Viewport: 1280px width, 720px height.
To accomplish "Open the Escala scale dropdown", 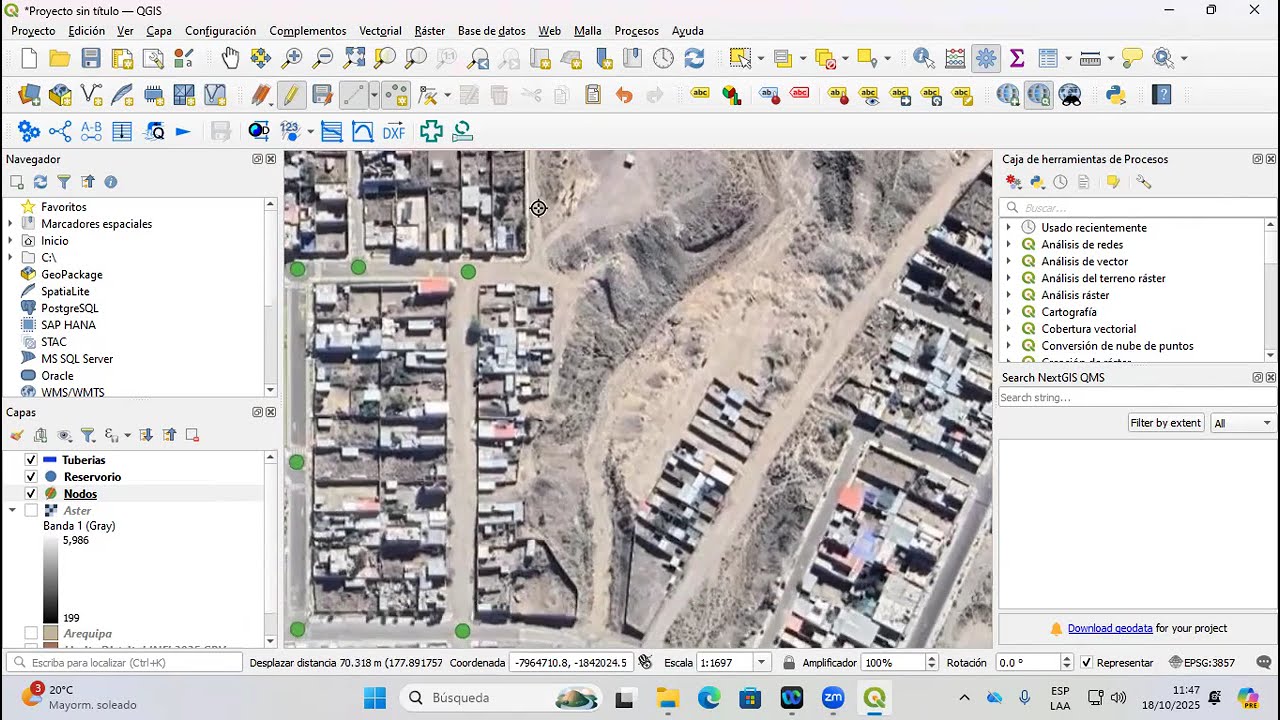I will pos(762,663).
